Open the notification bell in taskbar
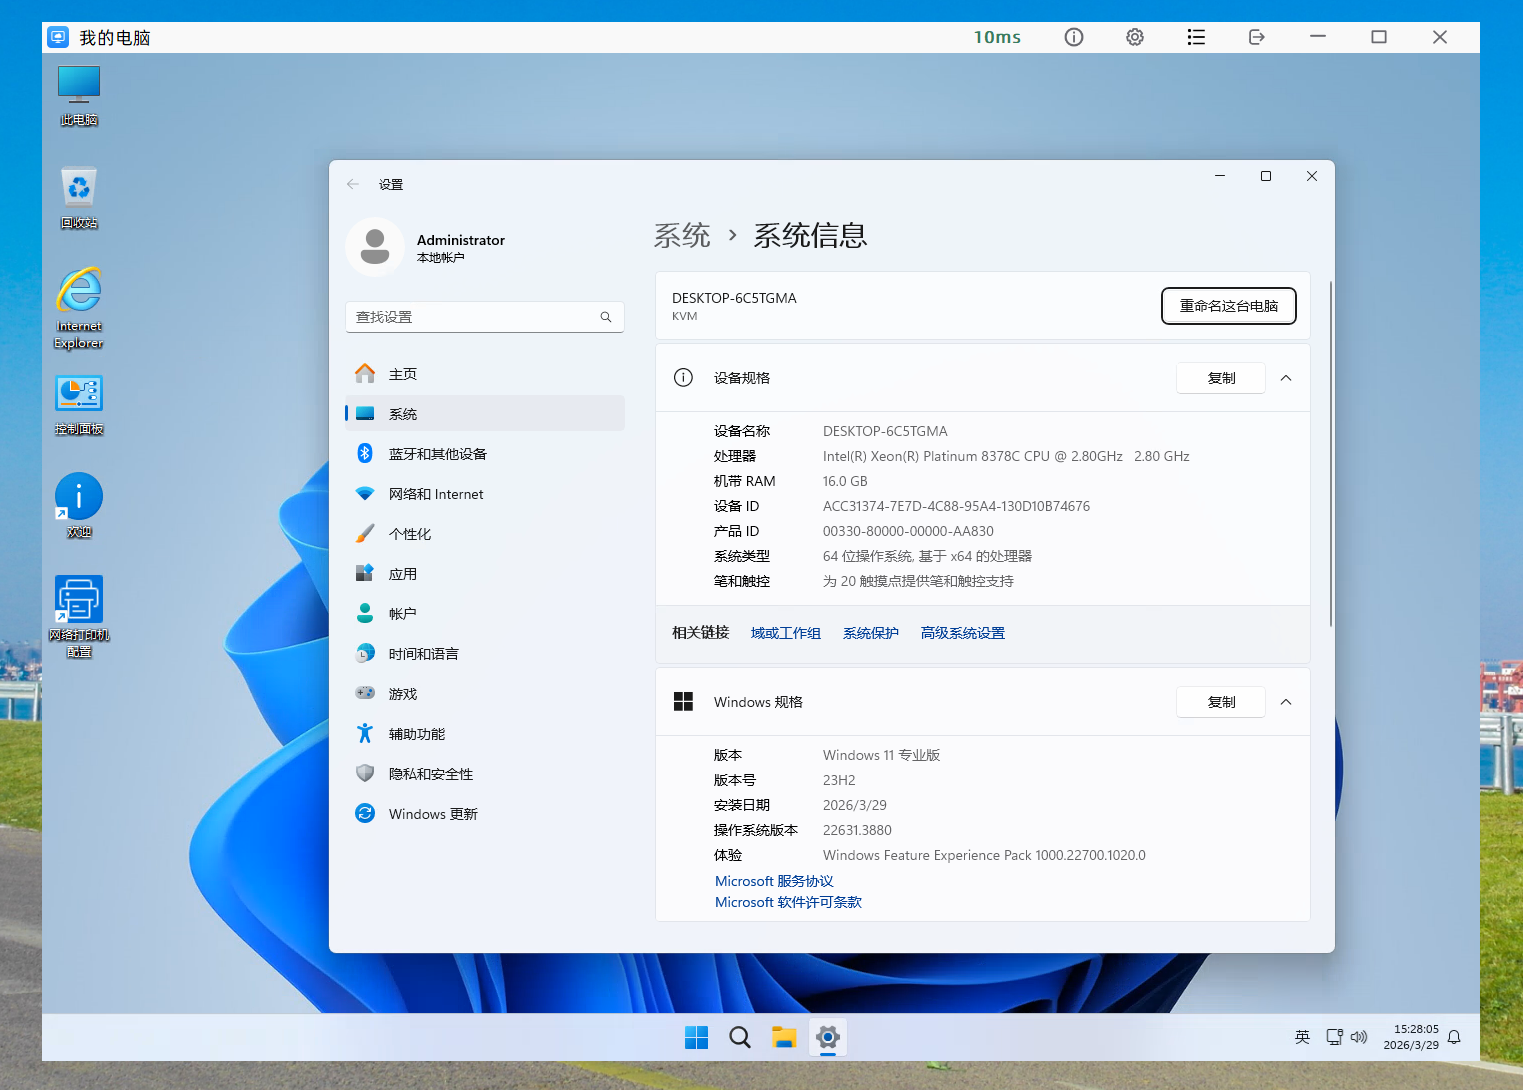The image size is (1523, 1090). 1454,1037
